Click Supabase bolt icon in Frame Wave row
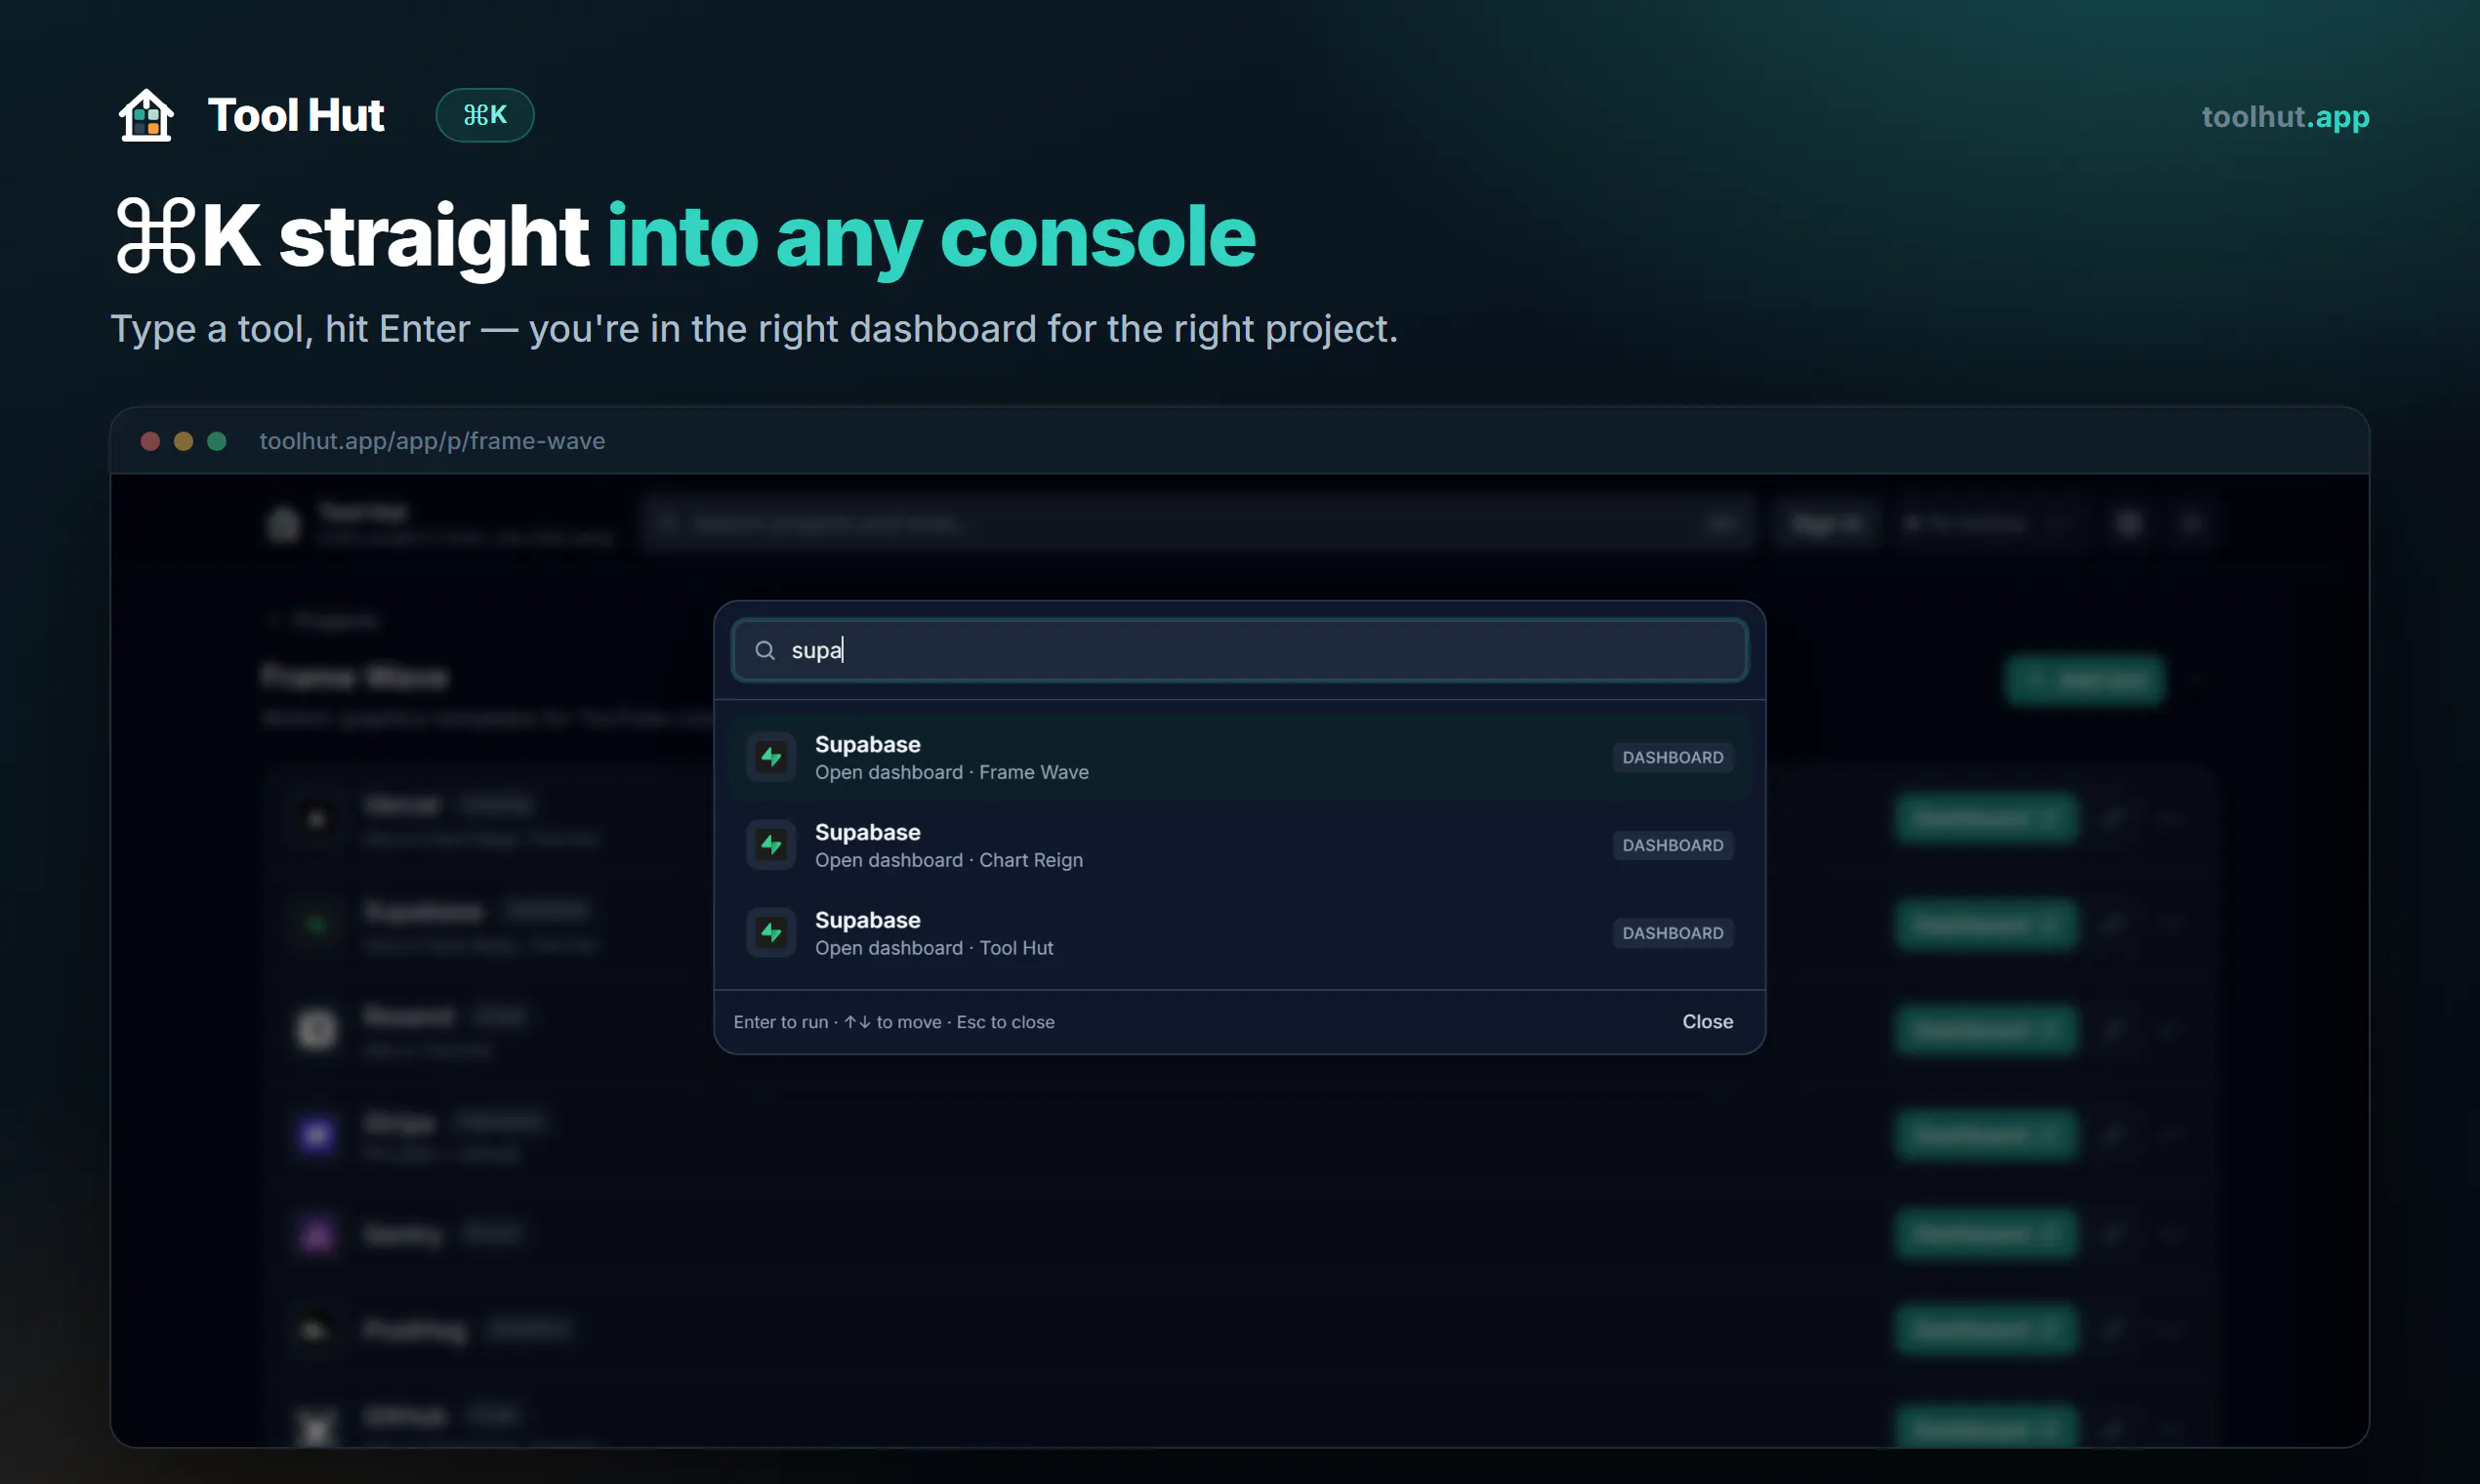 (x=771, y=757)
